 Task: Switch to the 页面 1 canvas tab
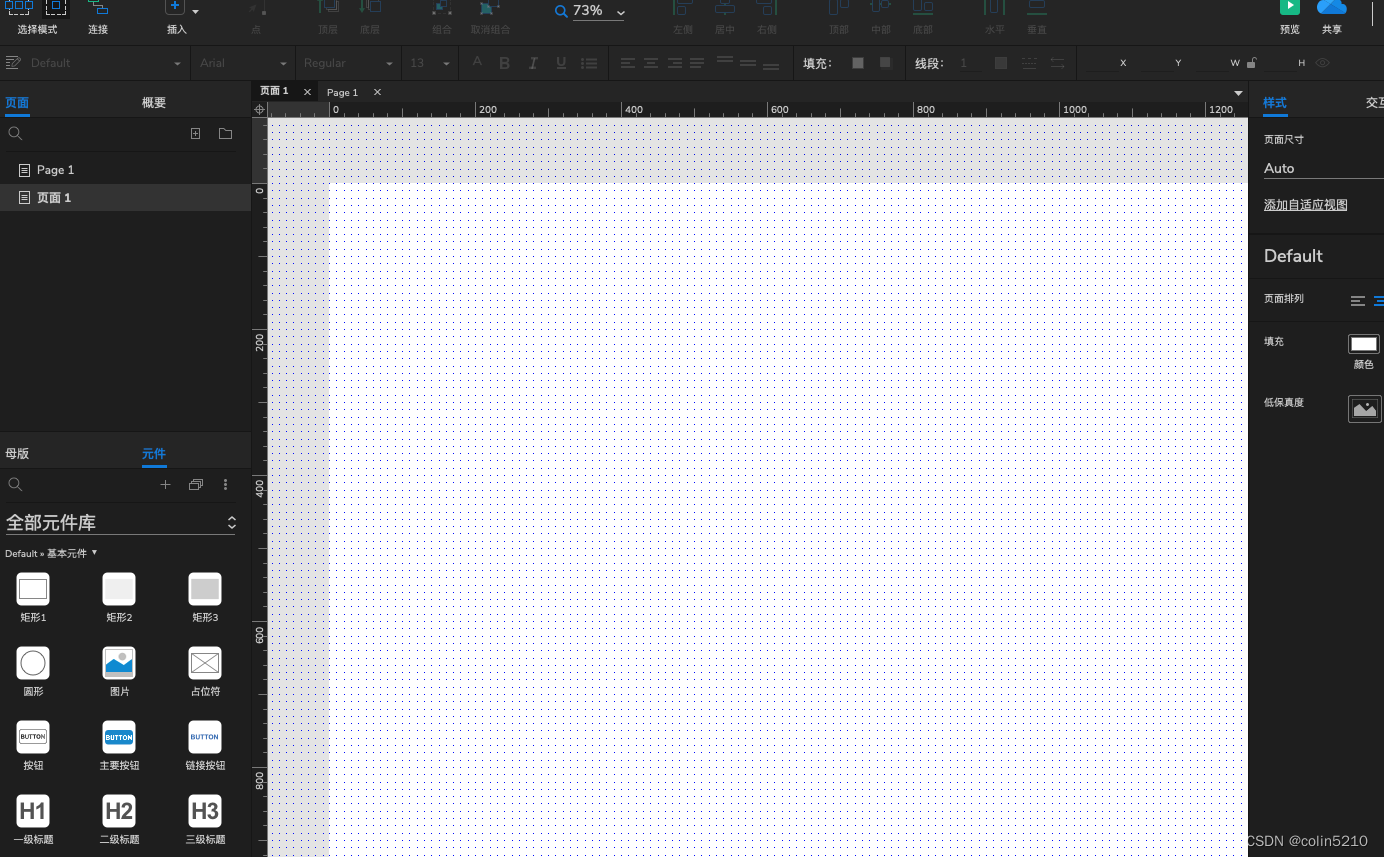coord(275,91)
